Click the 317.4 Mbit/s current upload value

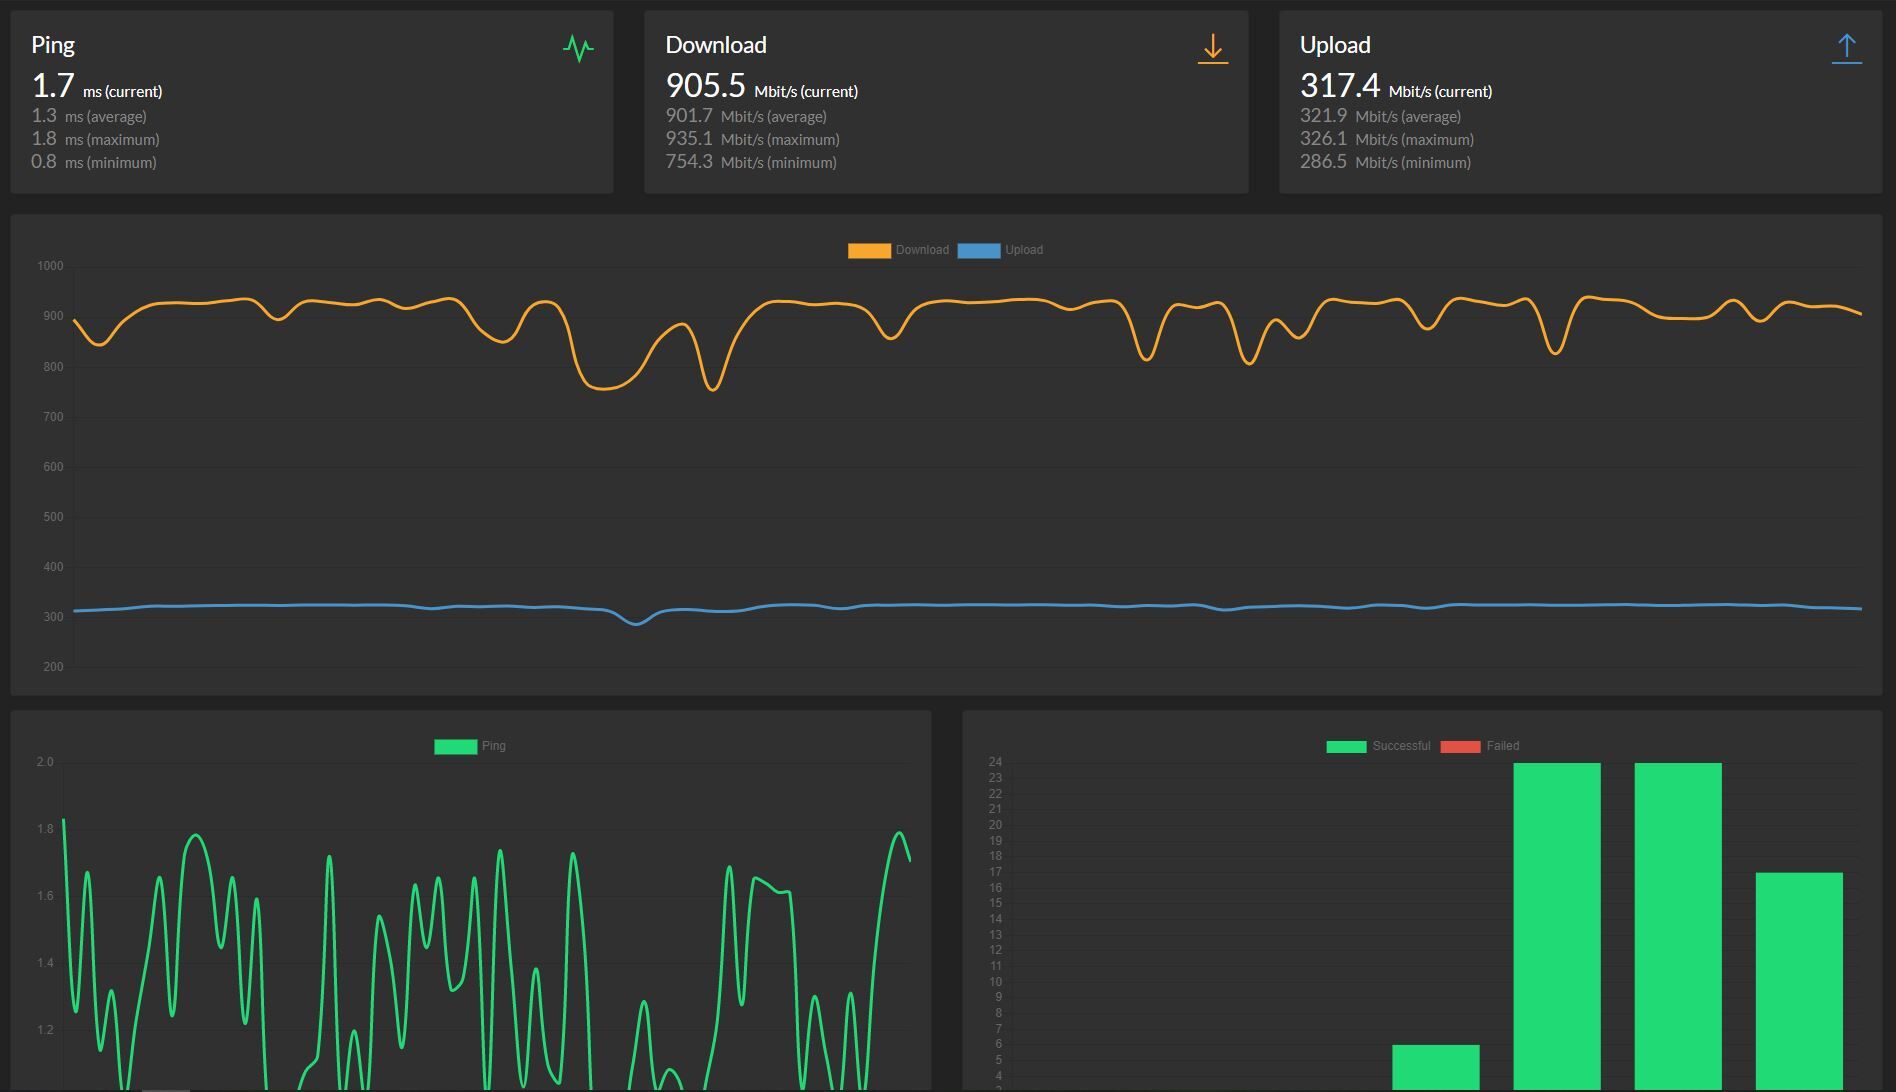pos(1395,86)
